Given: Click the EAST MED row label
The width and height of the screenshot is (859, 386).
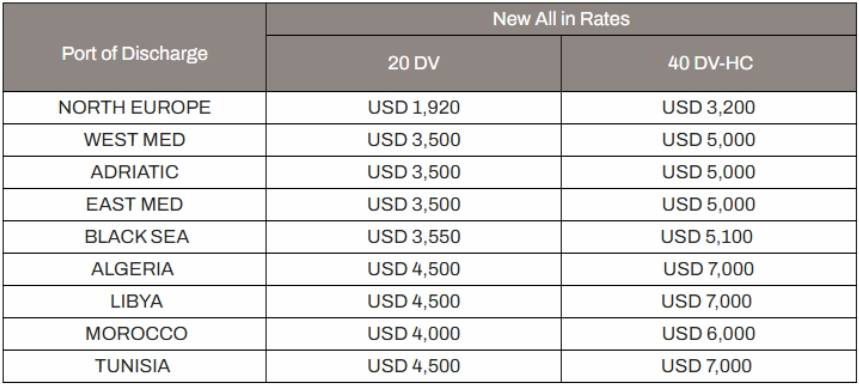Looking at the screenshot, I should (x=134, y=205).
